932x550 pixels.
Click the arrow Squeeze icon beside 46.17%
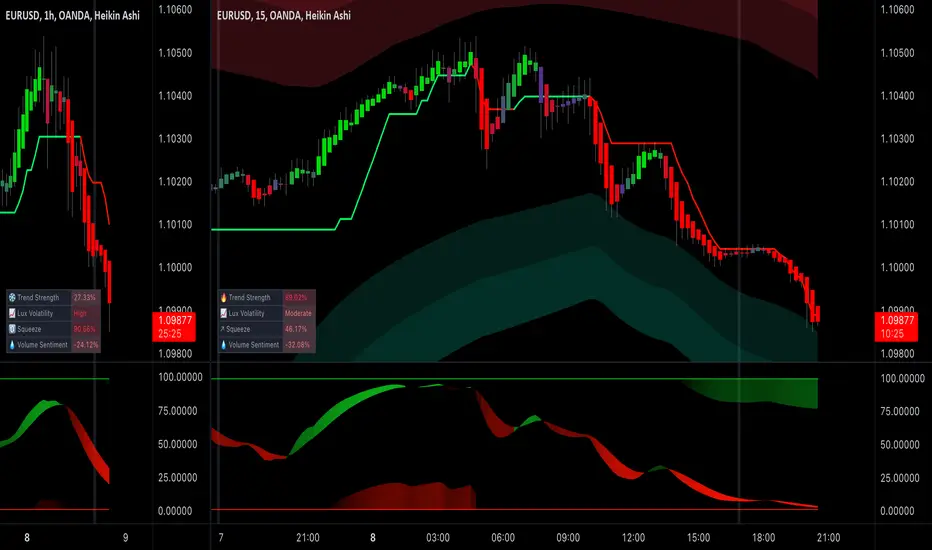coord(223,329)
